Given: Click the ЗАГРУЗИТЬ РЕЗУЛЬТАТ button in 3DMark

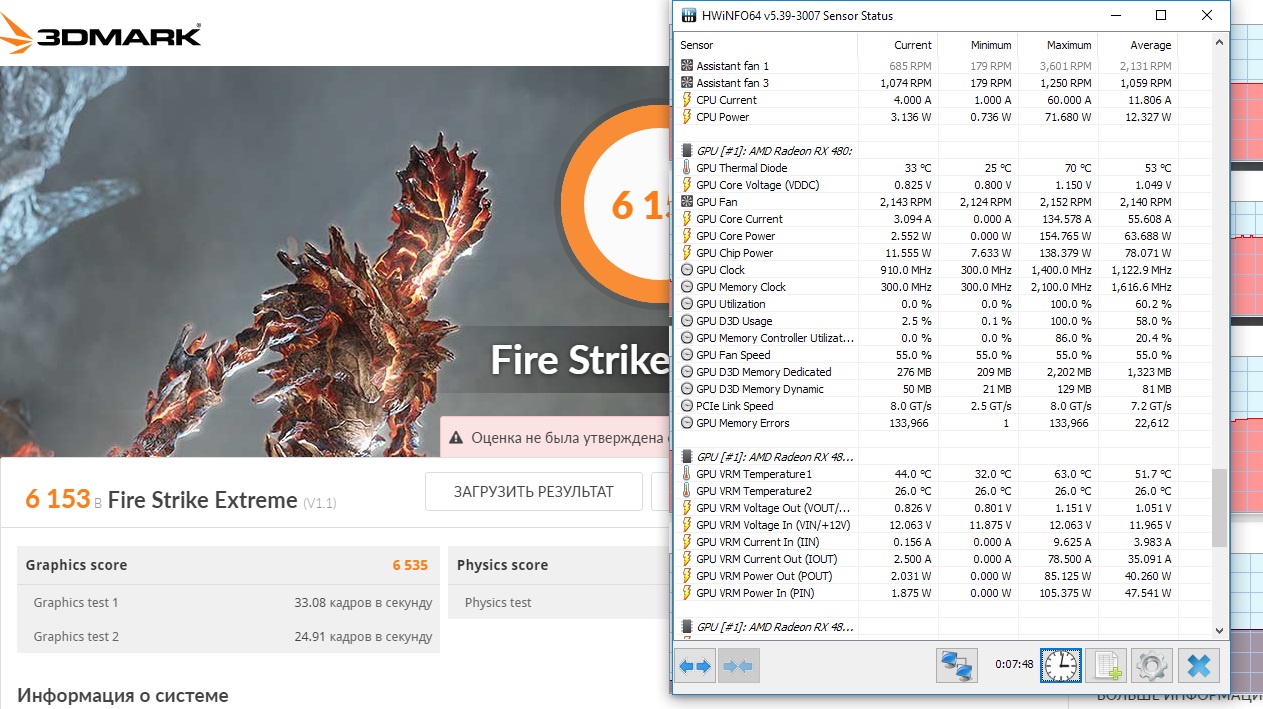Looking at the screenshot, I should [534, 492].
